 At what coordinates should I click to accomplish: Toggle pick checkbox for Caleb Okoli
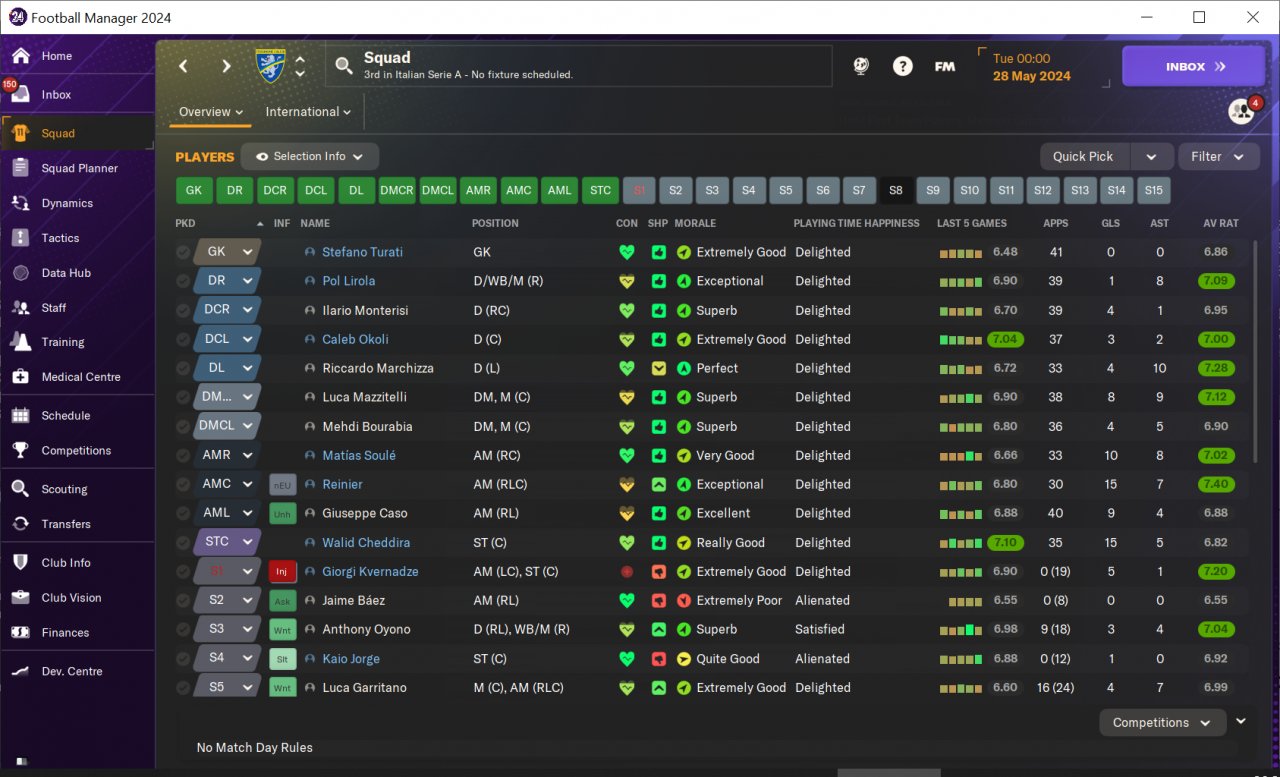point(183,340)
